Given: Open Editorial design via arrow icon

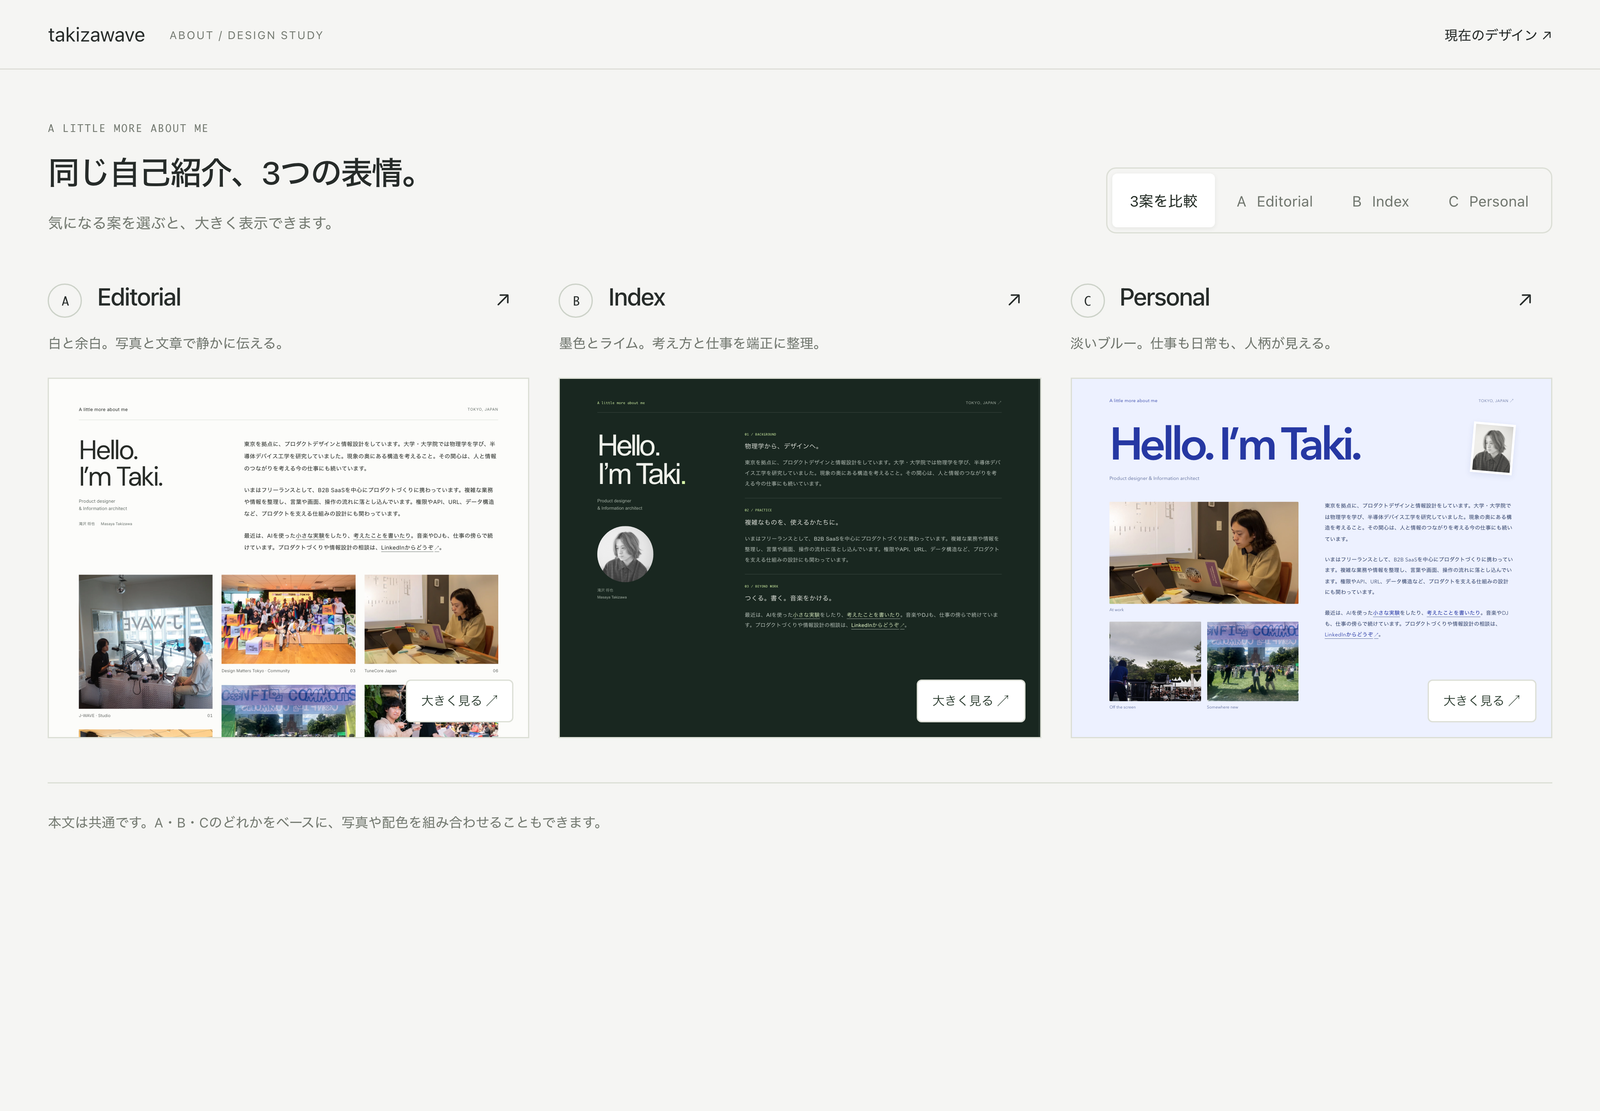Looking at the screenshot, I should pyautogui.click(x=503, y=299).
